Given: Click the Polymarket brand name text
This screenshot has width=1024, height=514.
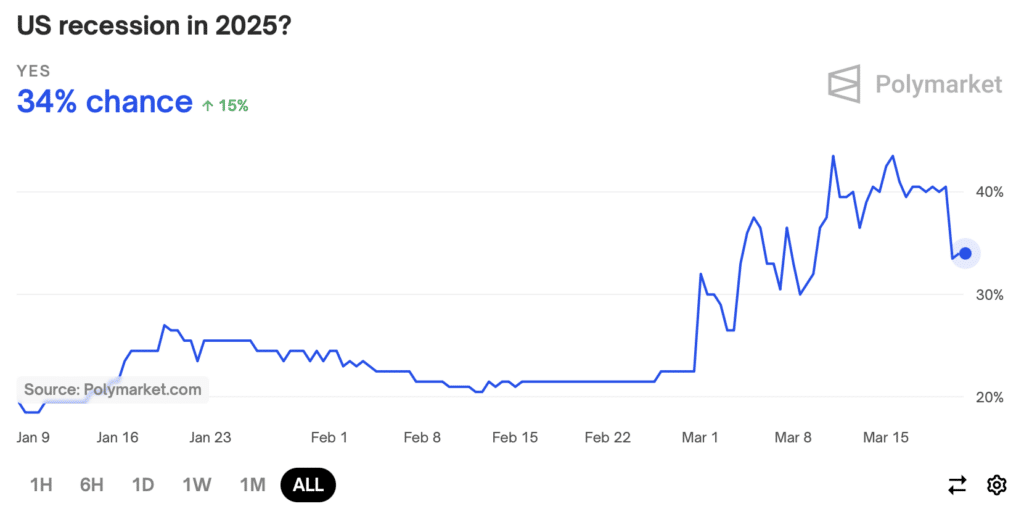Looking at the screenshot, I should 938,84.
